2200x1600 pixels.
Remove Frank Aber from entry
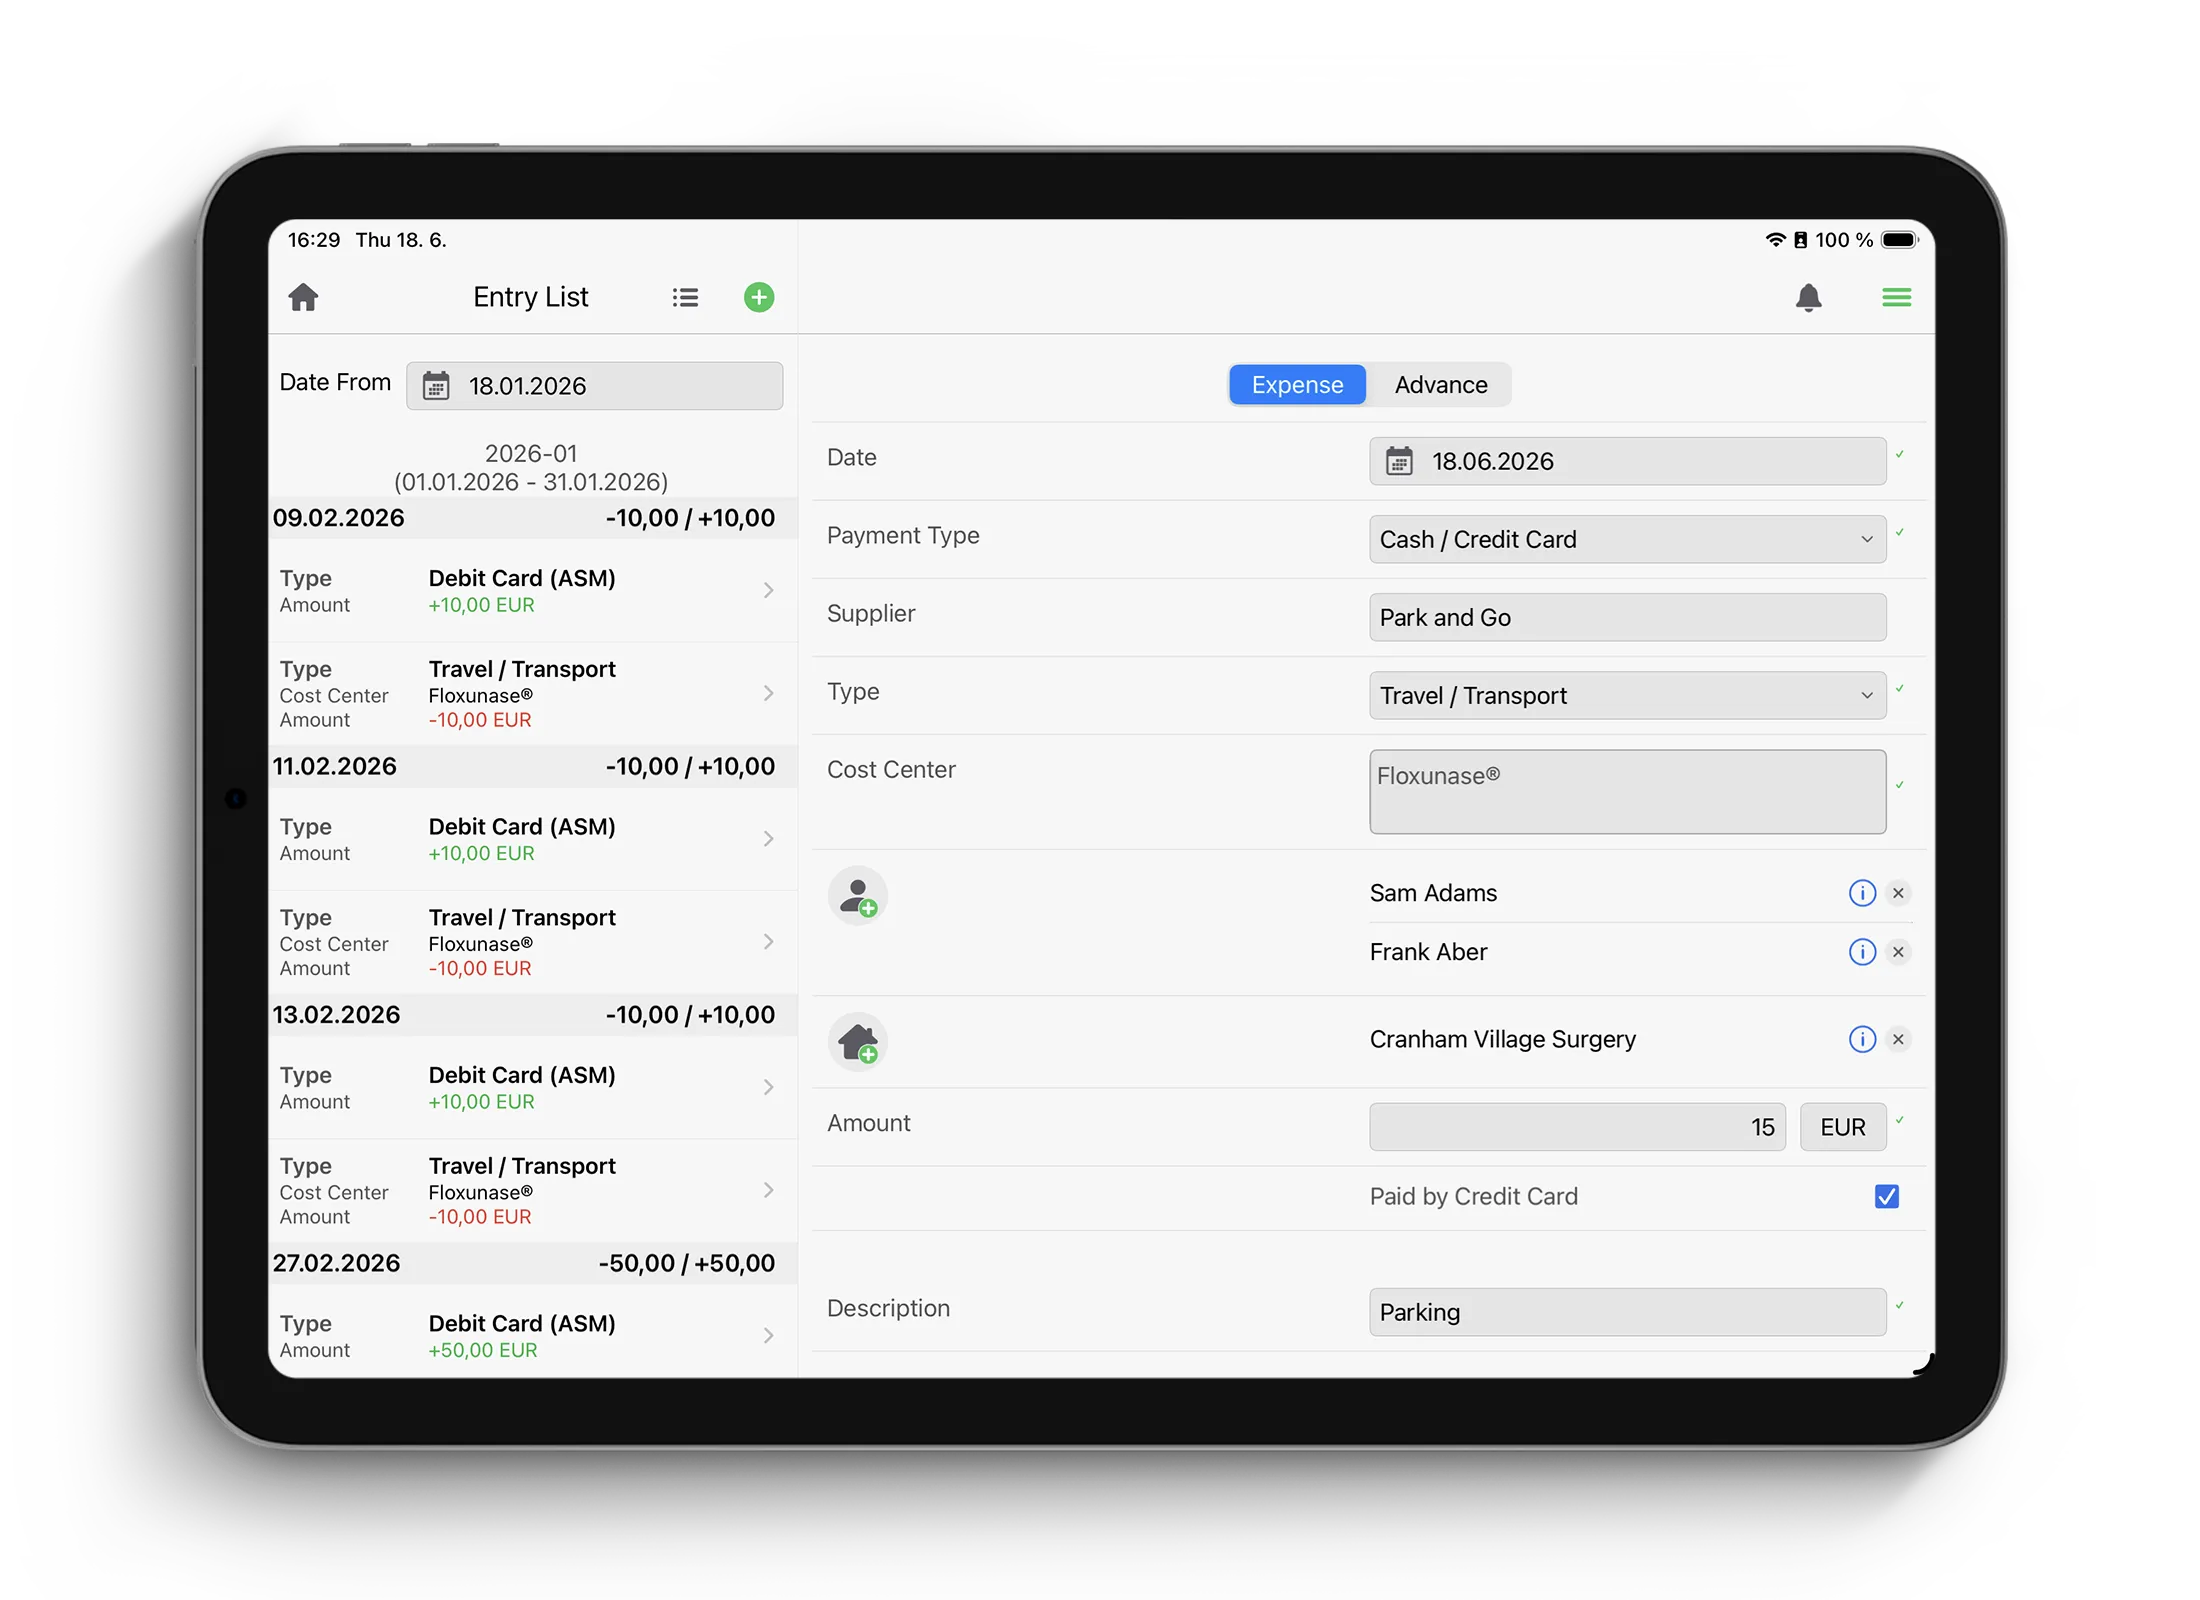(1898, 951)
